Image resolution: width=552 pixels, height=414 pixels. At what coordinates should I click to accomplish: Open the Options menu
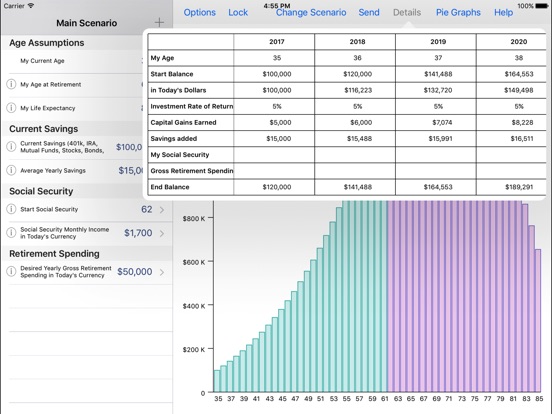(200, 13)
